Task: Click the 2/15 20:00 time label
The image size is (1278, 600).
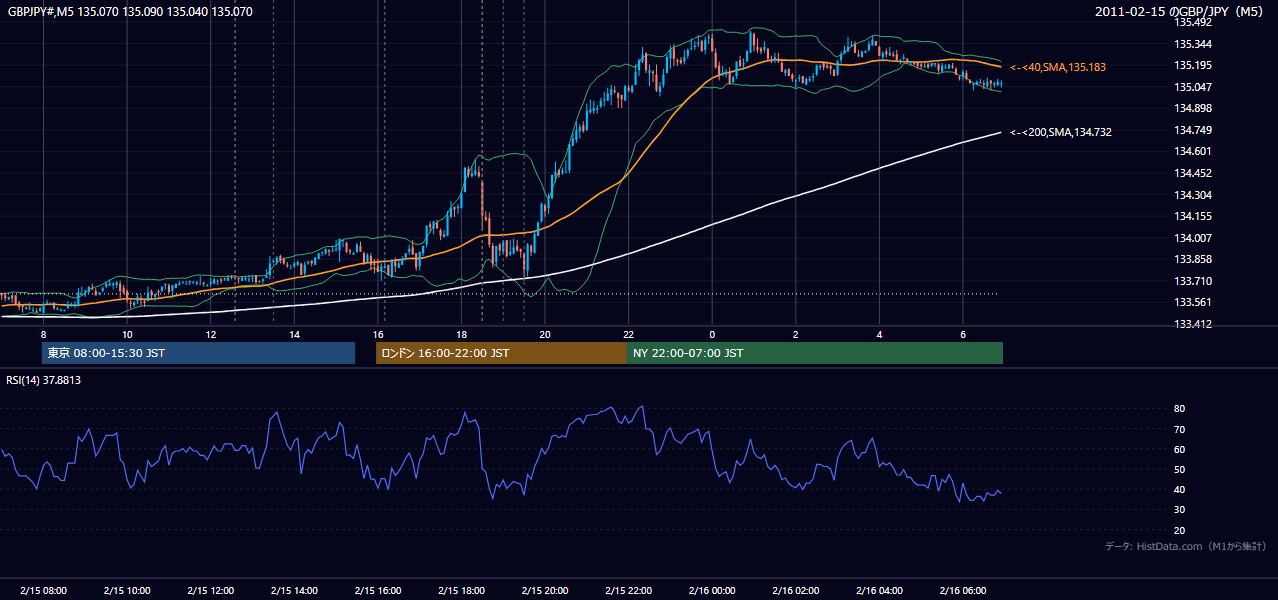Action: click(x=545, y=590)
